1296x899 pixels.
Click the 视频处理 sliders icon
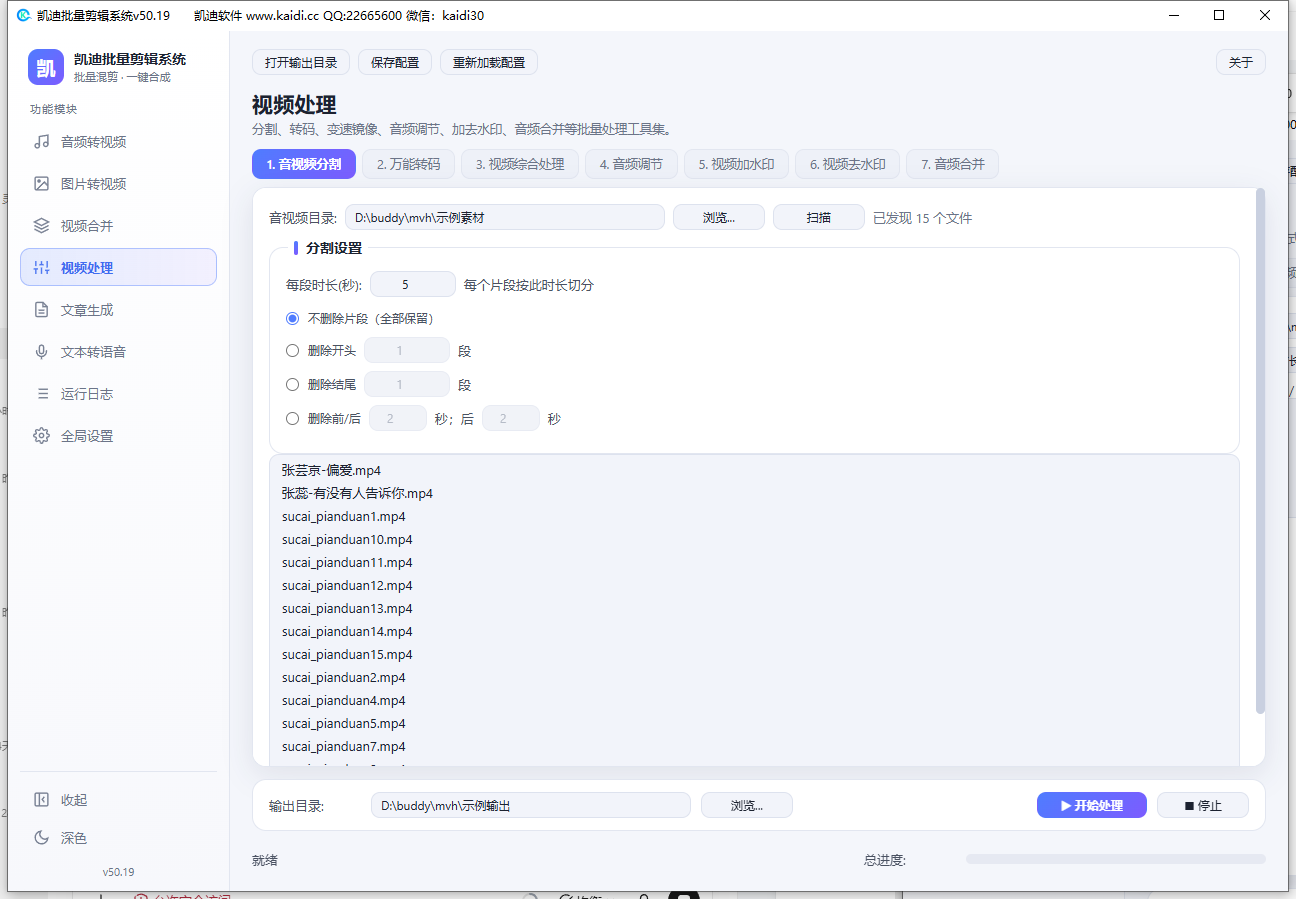pyautogui.click(x=42, y=268)
